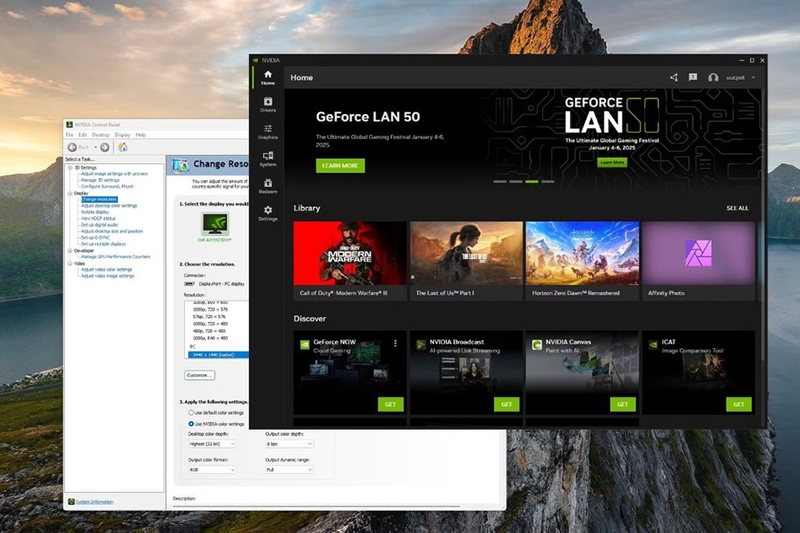Select the 3440 x 1440 native resolution
The image size is (800, 533).
pyautogui.click(x=218, y=354)
